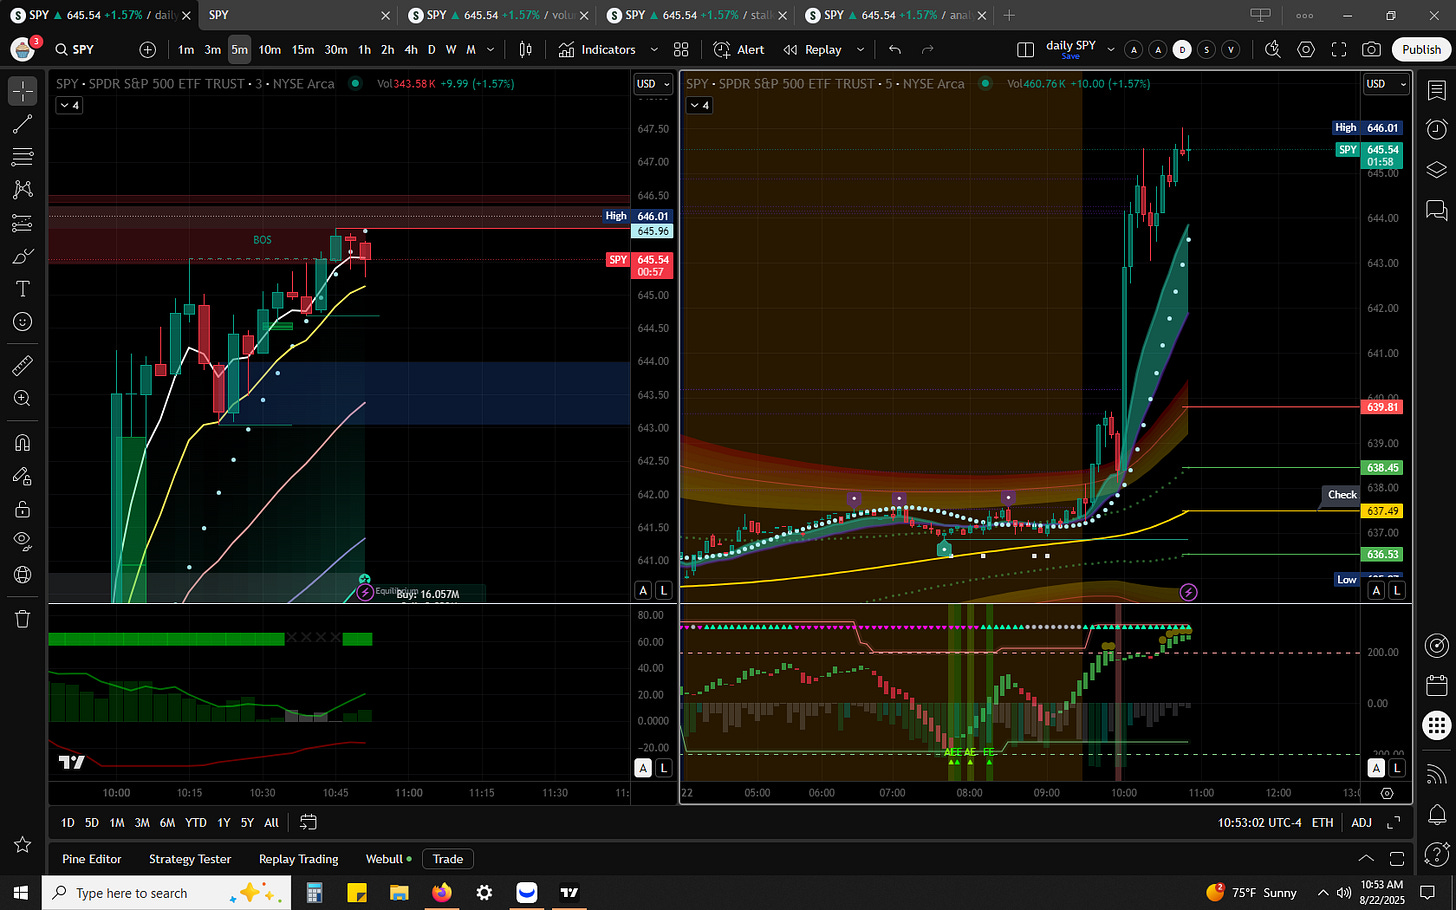Open the watchlist panel in right sidebar
The height and width of the screenshot is (910, 1456).
1436,91
